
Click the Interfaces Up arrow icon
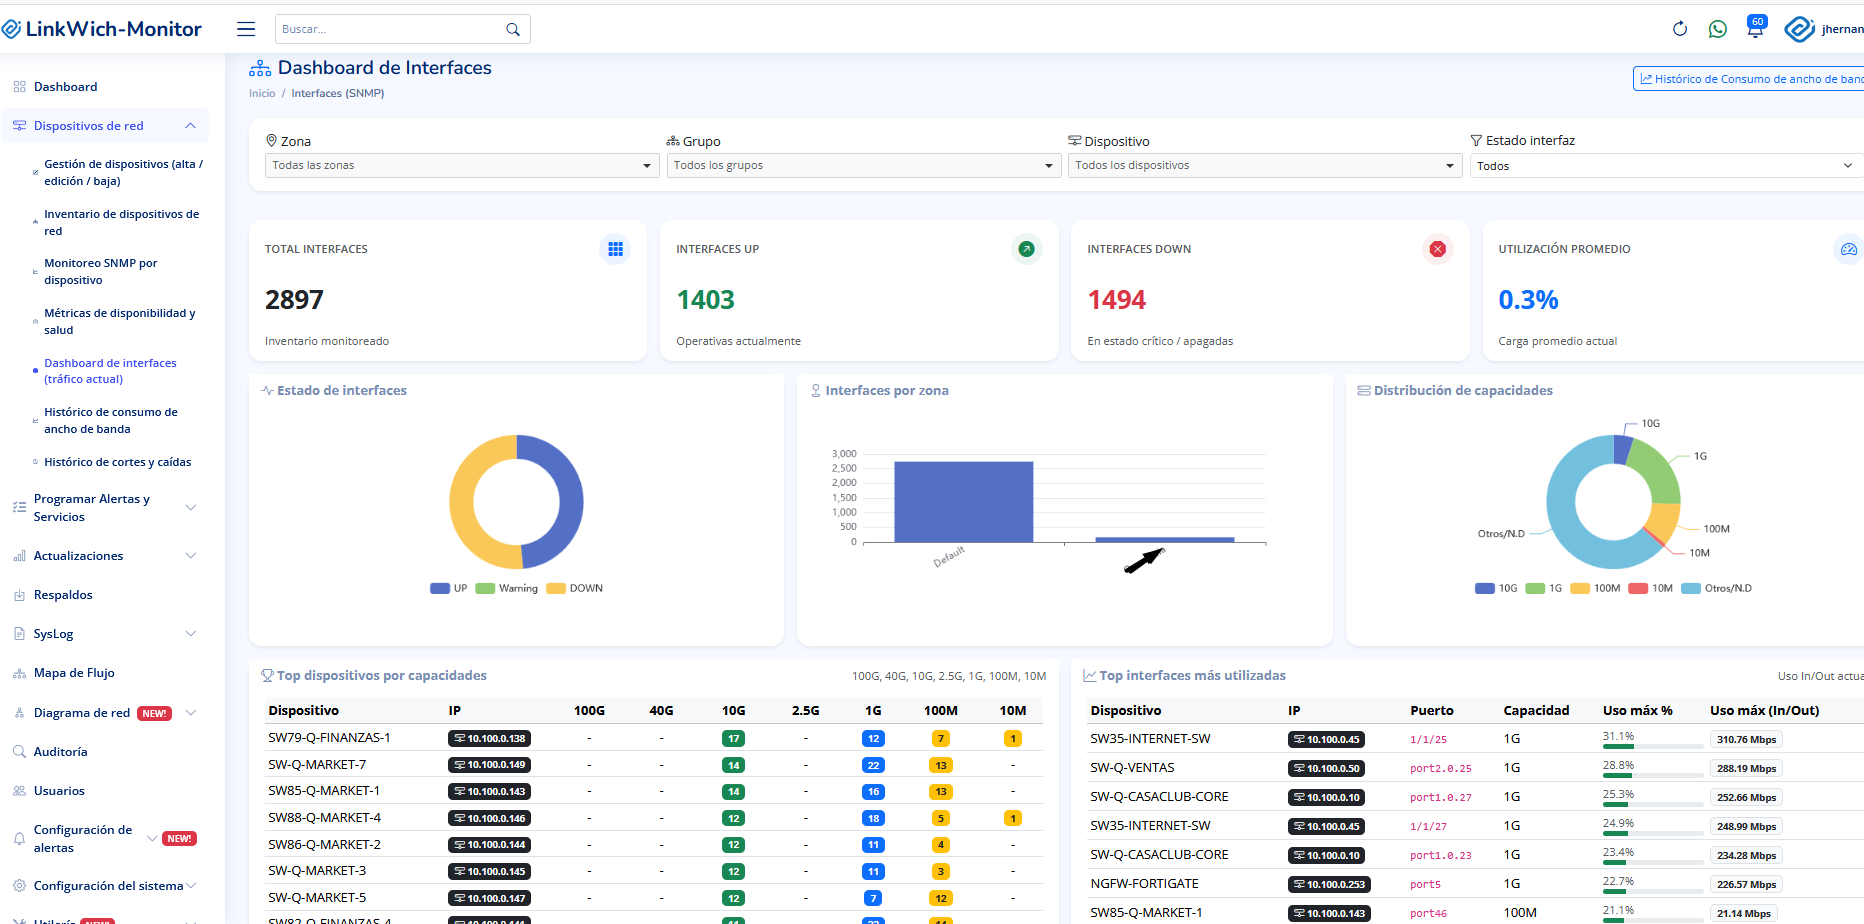[1026, 249]
